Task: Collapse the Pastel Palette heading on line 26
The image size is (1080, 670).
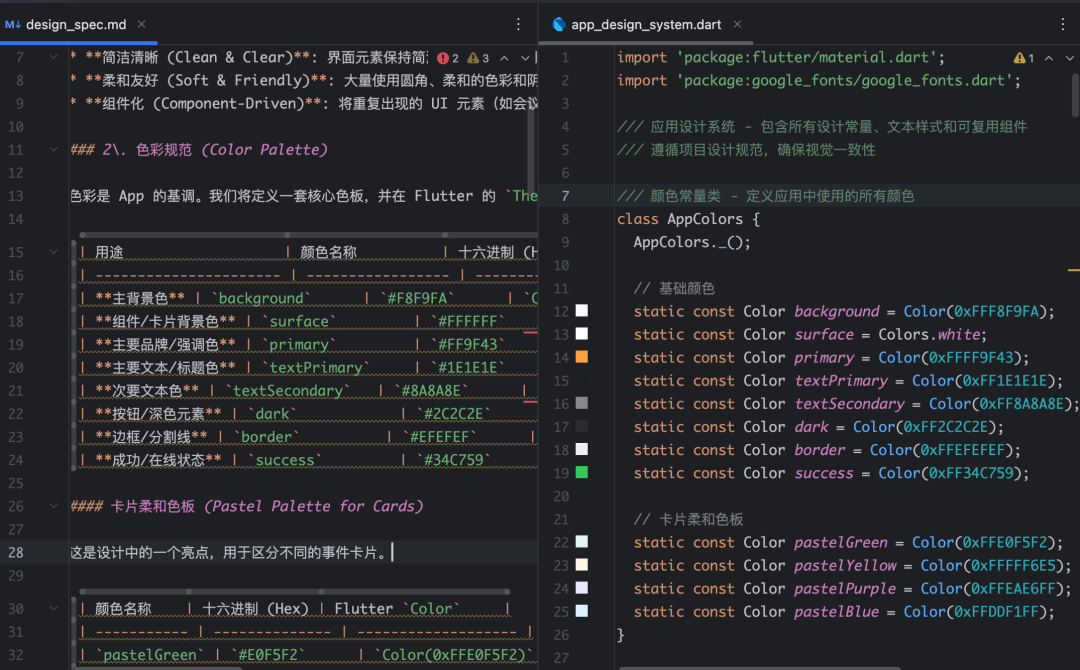Action: click(x=53, y=506)
